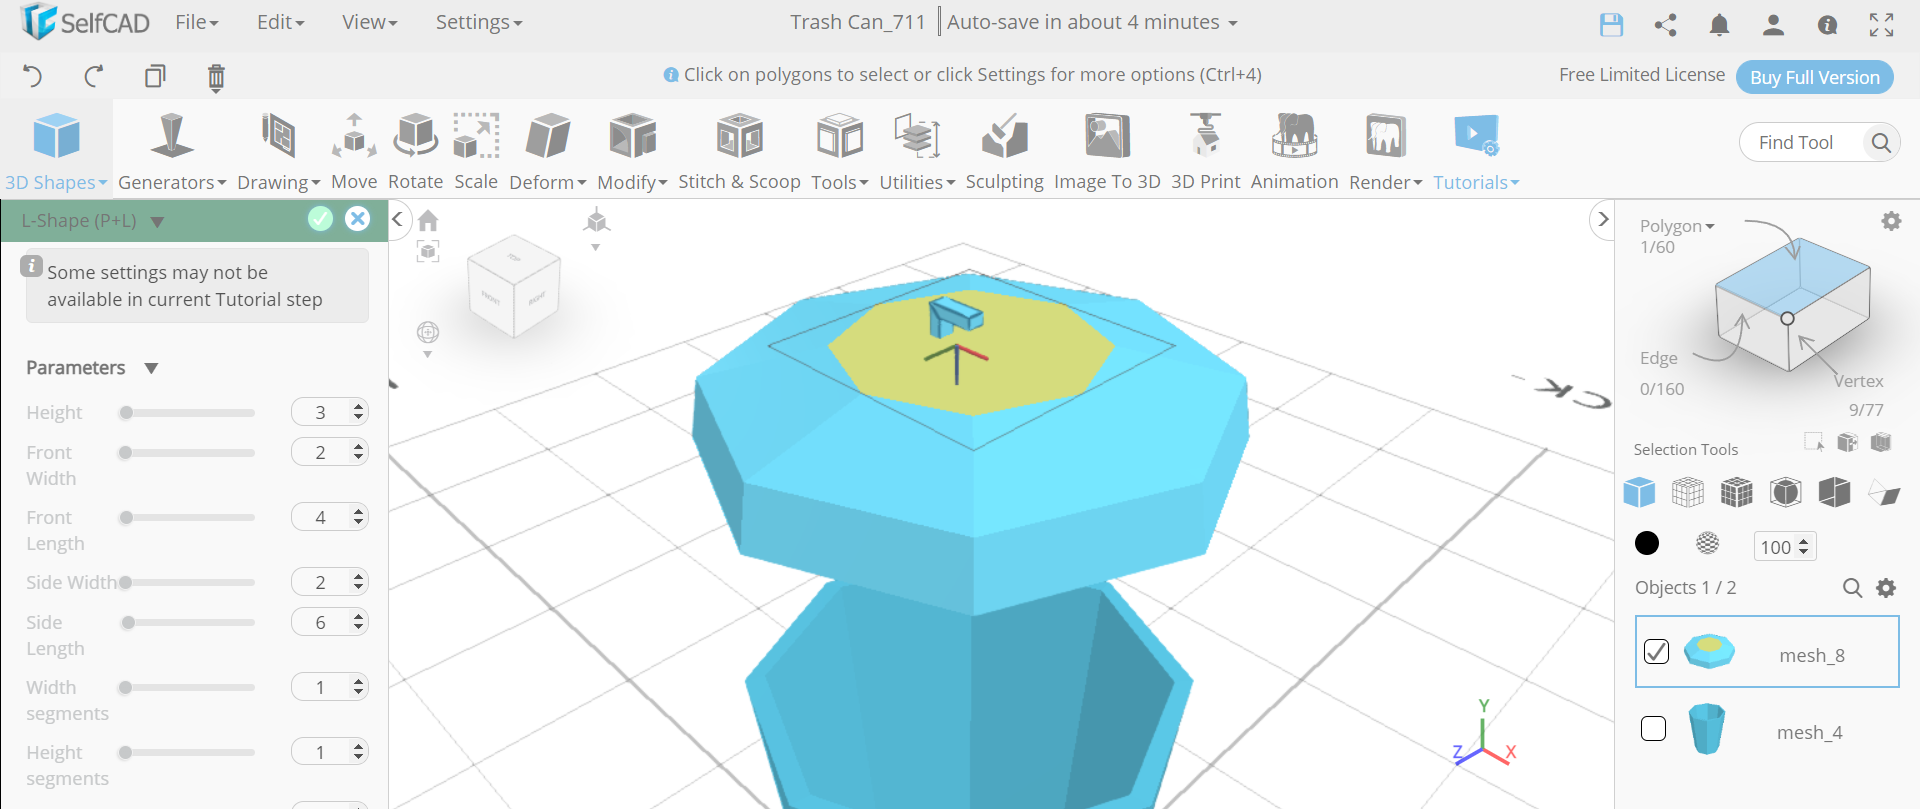Open the Animation tool
1920x809 pixels.
tap(1294, 150)
